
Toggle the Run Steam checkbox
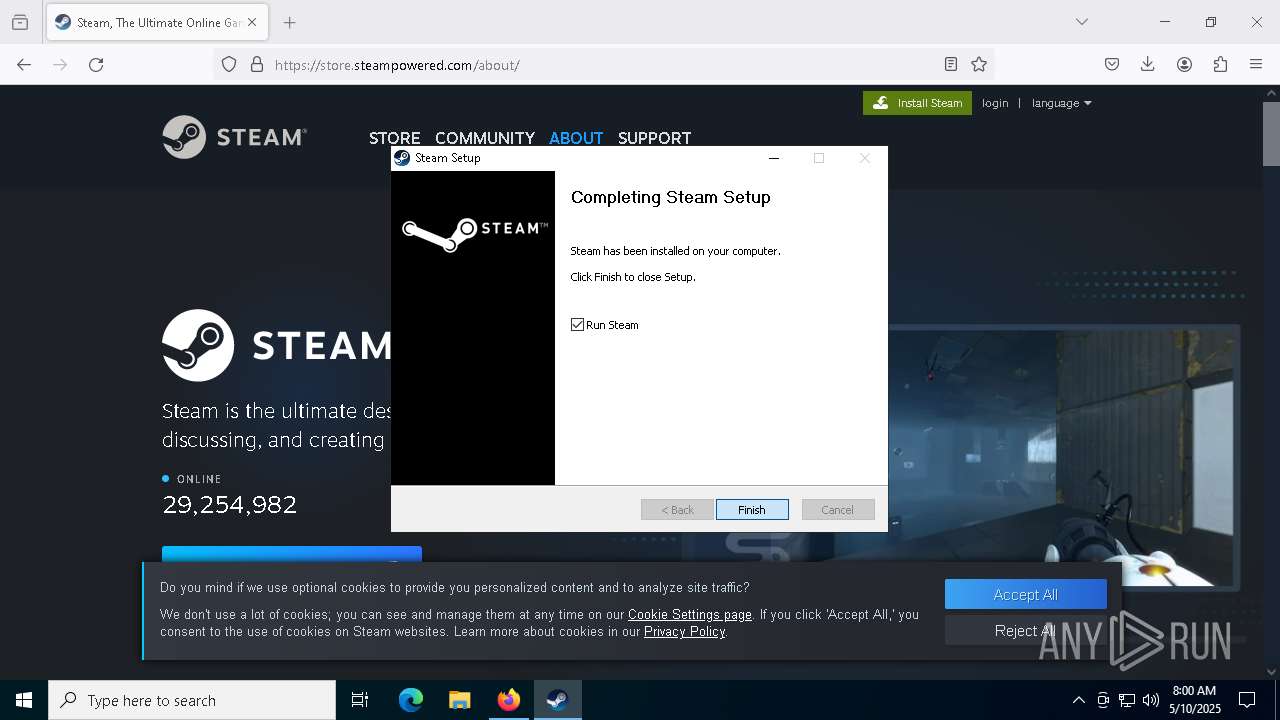tap(577, 325)
